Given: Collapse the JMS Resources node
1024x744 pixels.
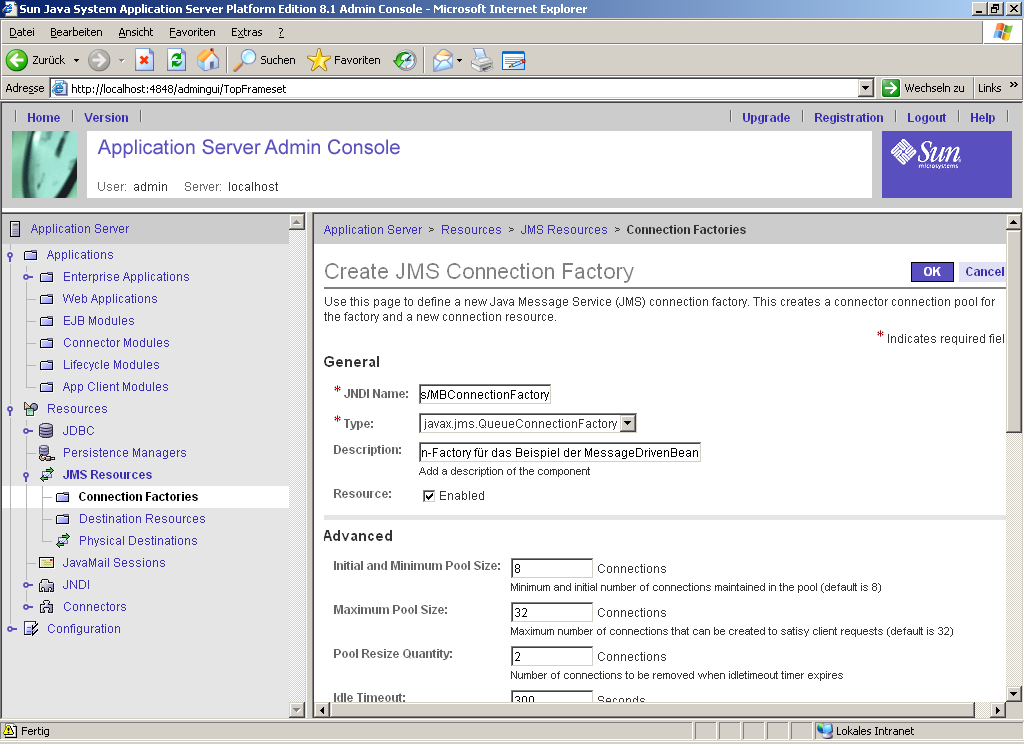Looking at the screenshot, I should pos(26,476).
